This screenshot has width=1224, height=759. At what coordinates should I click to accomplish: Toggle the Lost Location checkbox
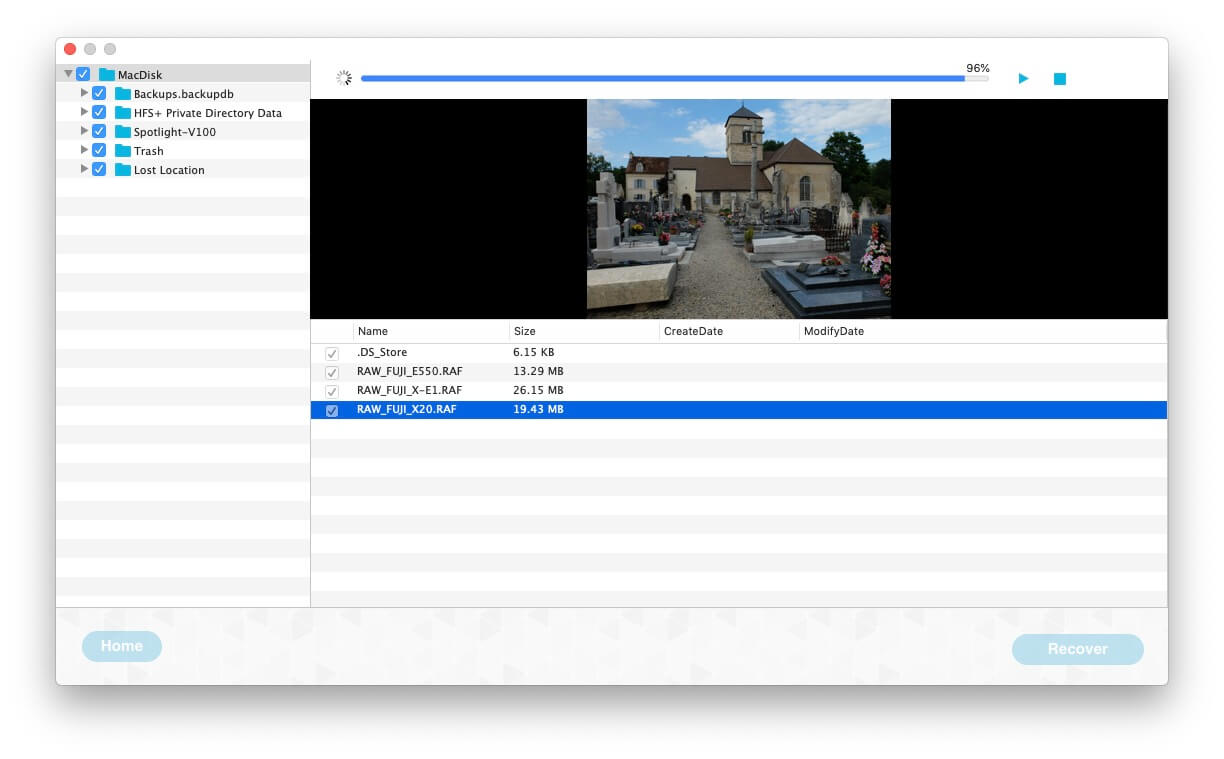(x=99, y=169)
